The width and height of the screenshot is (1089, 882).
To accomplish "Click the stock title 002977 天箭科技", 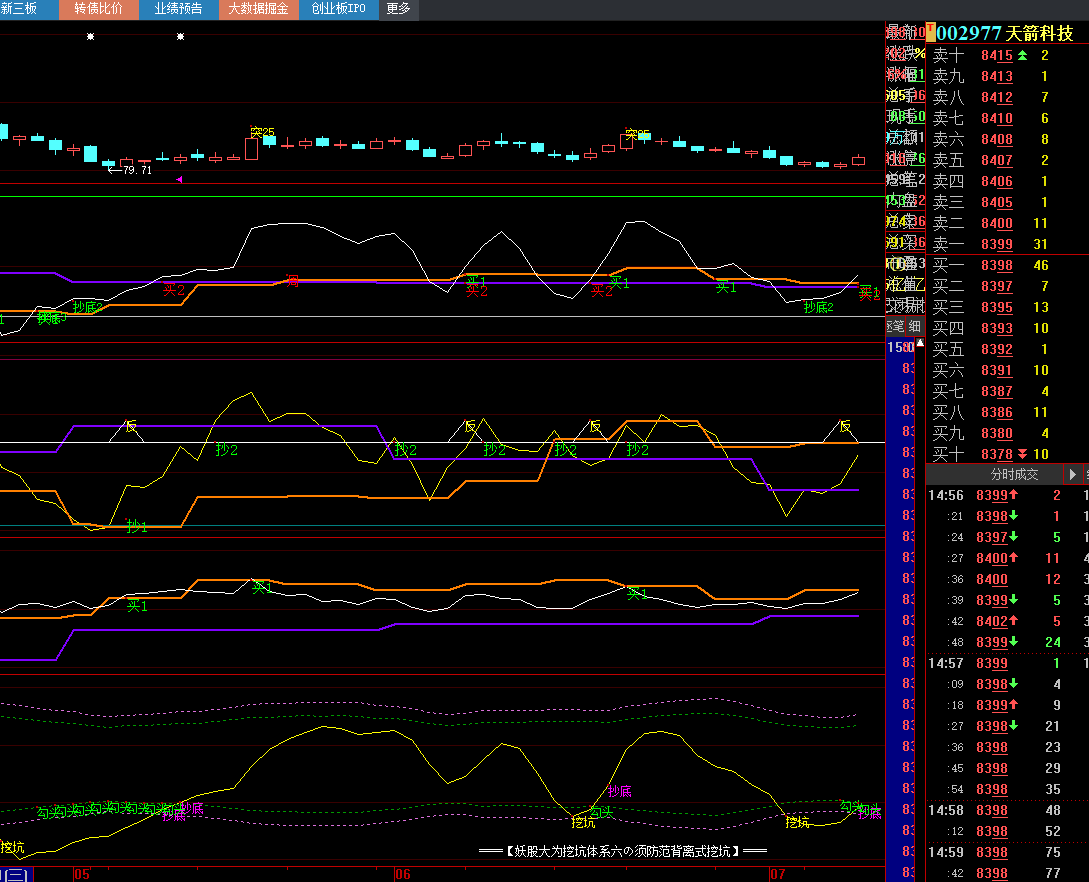I will pos(1005,33).
